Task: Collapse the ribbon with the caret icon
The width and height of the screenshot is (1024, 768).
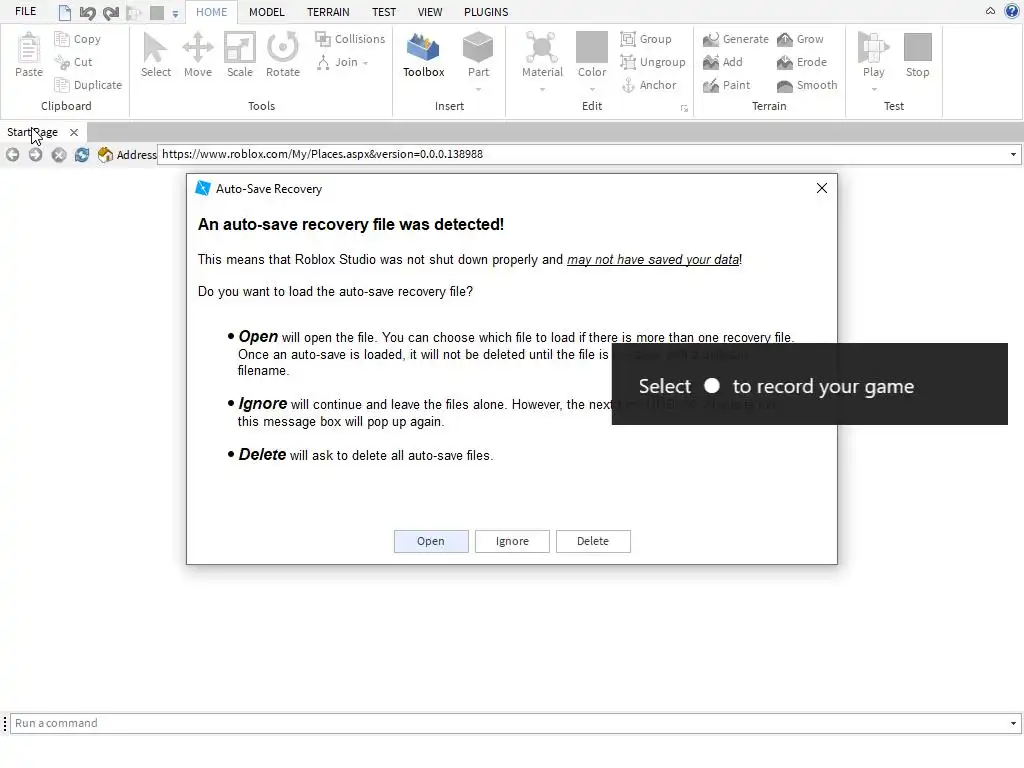Action: pyautogui.click(x=990, y=11)
